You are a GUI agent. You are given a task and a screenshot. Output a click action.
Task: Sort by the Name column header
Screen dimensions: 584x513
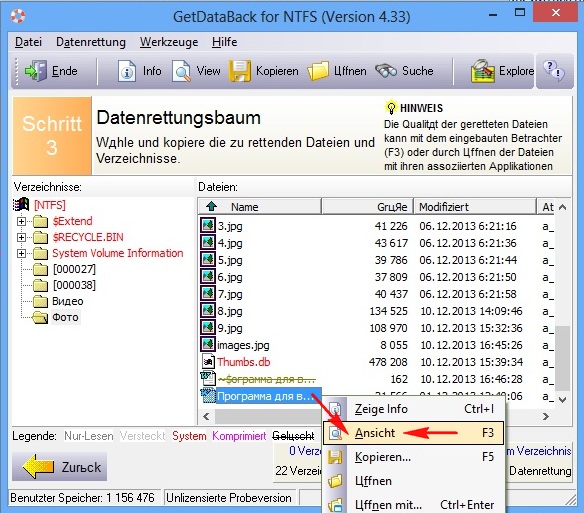(260, 207)
